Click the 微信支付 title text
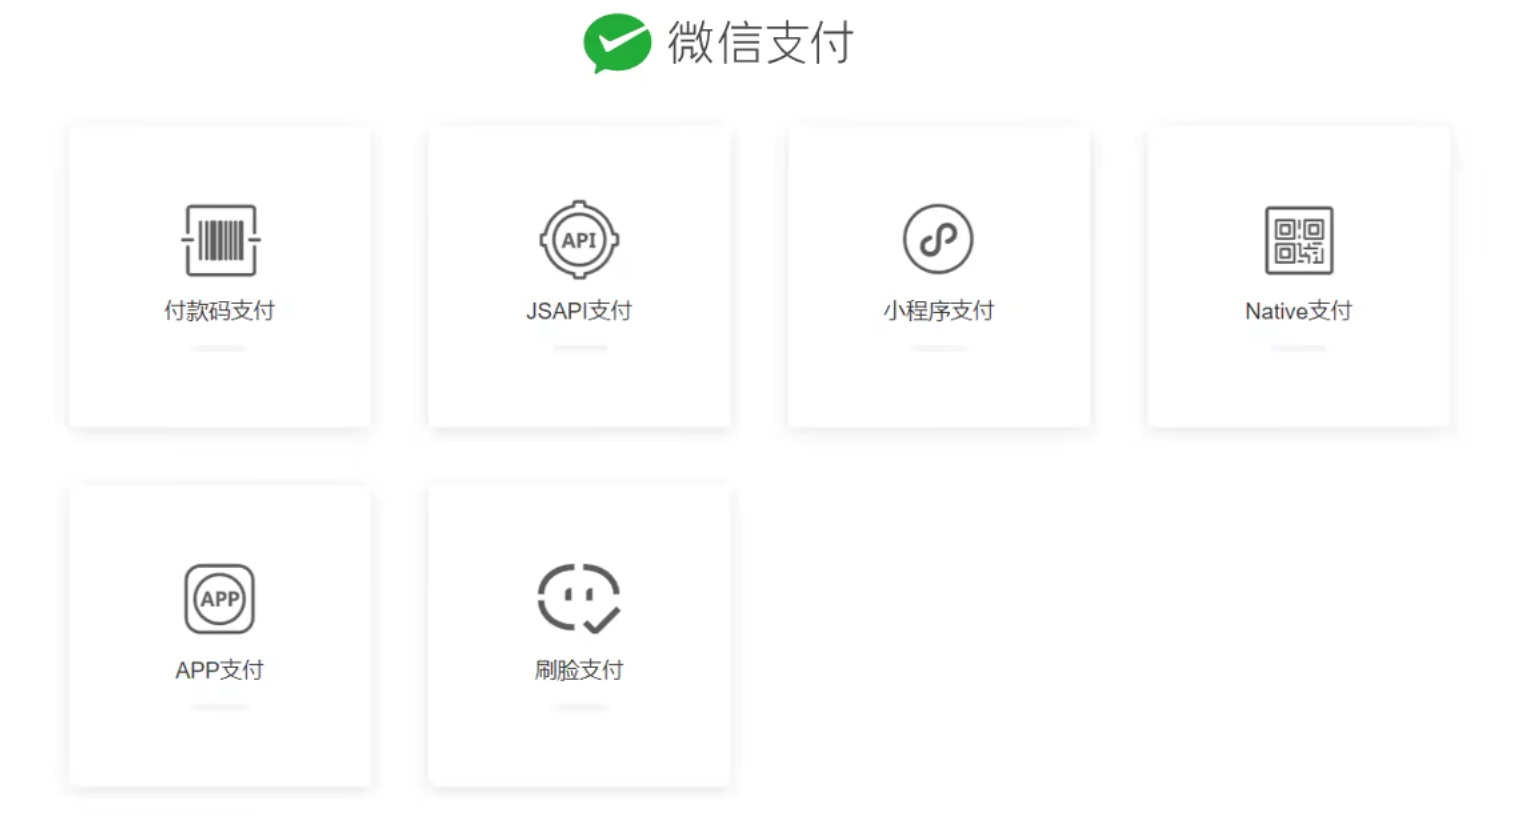The image size is (1520, 832). tap(760, 43)
